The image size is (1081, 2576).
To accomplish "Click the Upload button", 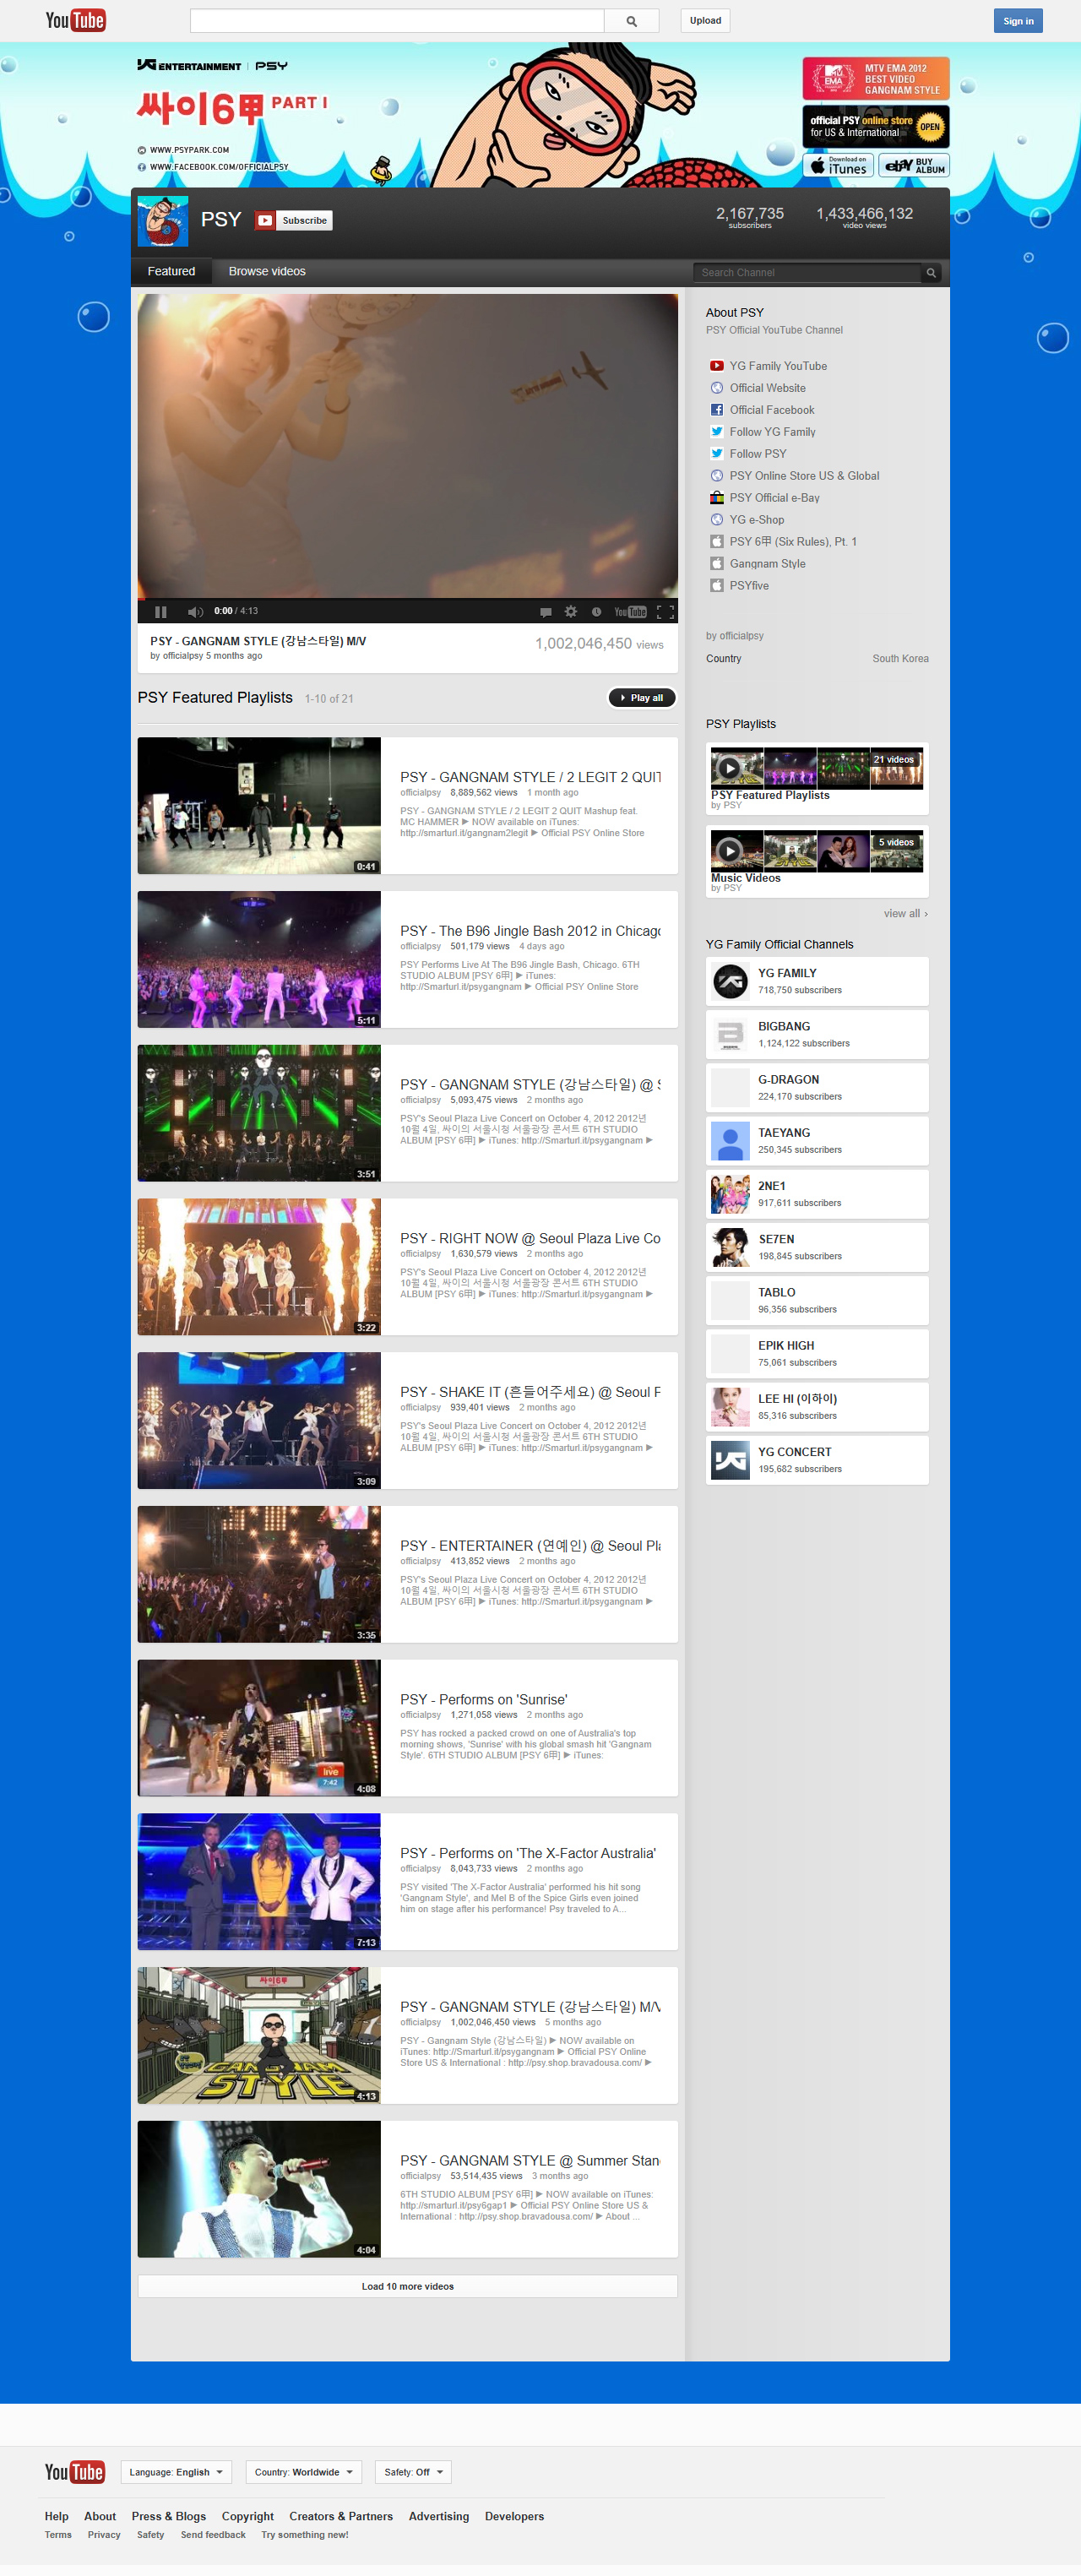I will pos(705,20).
